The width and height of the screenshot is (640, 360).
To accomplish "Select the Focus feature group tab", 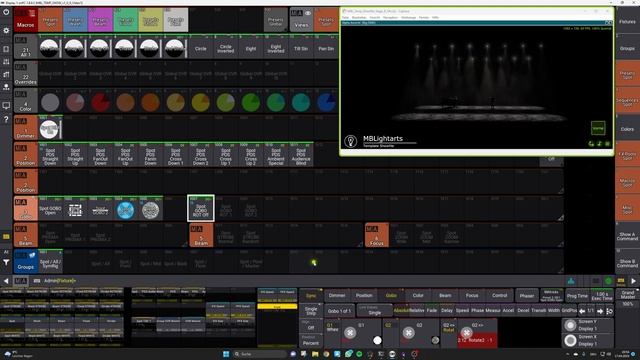I will click(472, 296).
